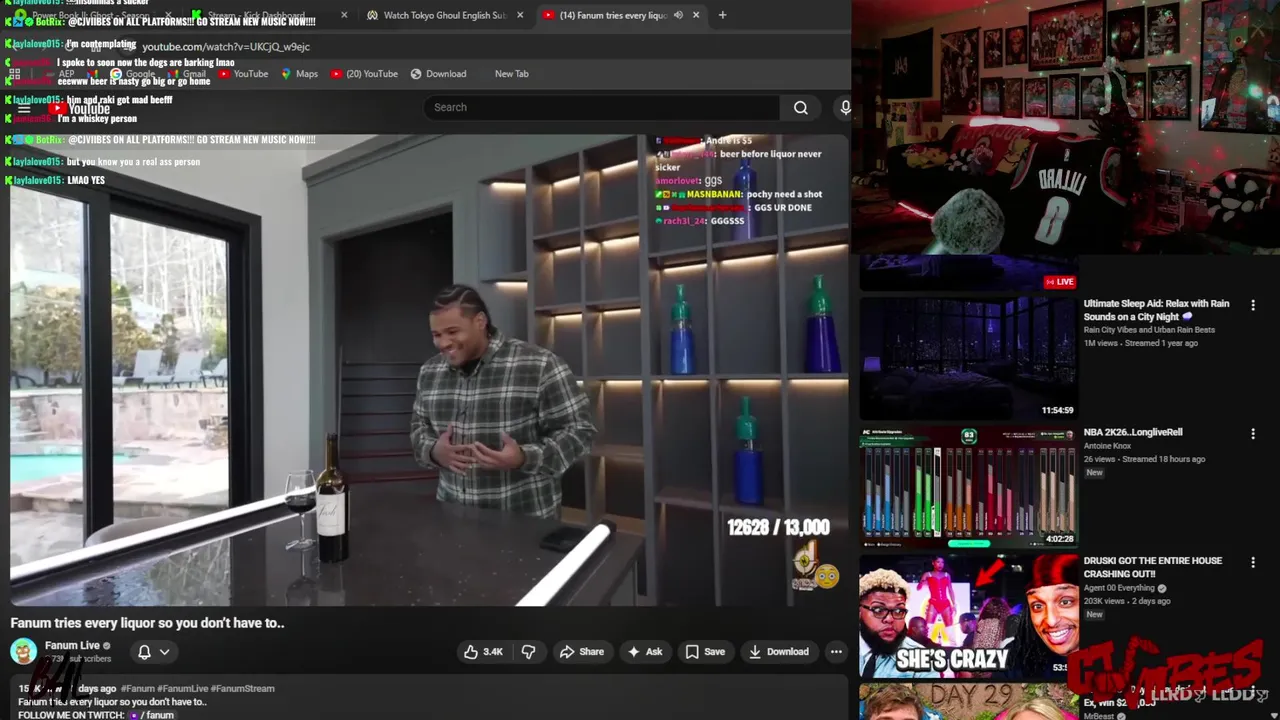This screenshot has height=720, width=1280.
Task: Close the Fanum YouTube tab
Action: click(x=696, y=15)
